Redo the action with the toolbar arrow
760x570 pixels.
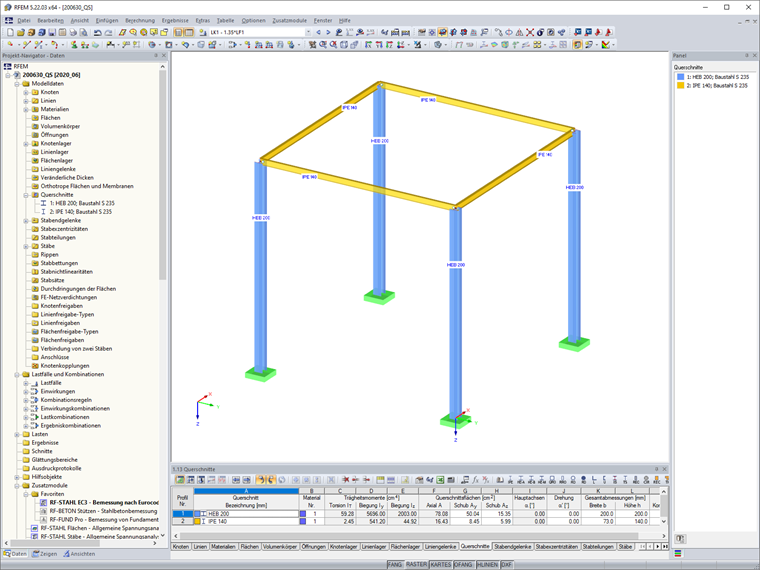(108, 32)
